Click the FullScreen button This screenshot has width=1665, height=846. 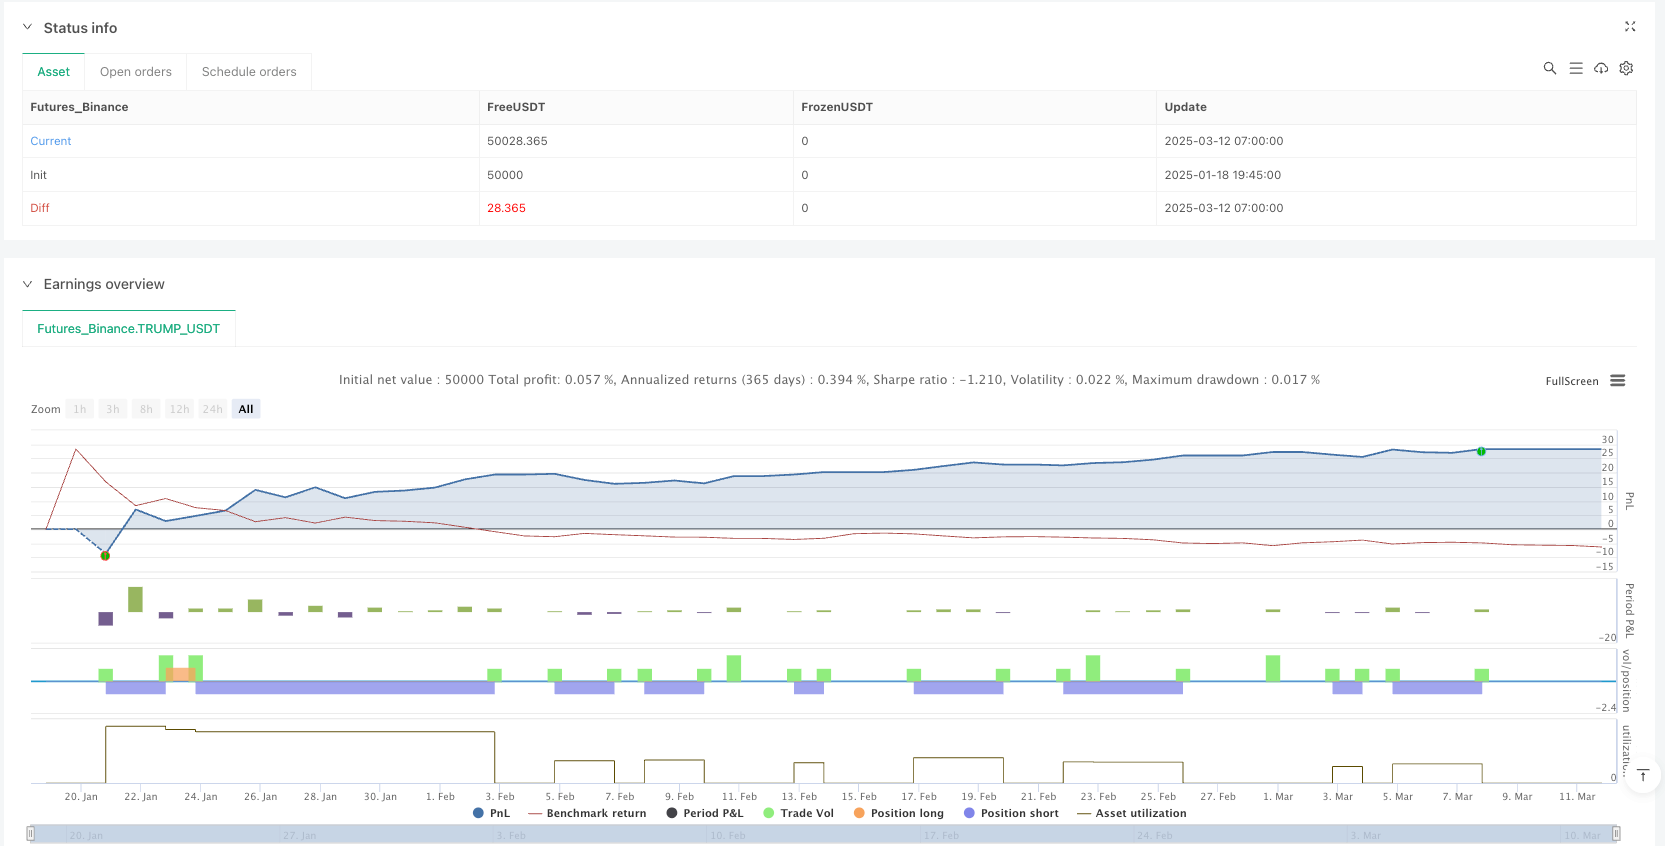point(1571,381)
